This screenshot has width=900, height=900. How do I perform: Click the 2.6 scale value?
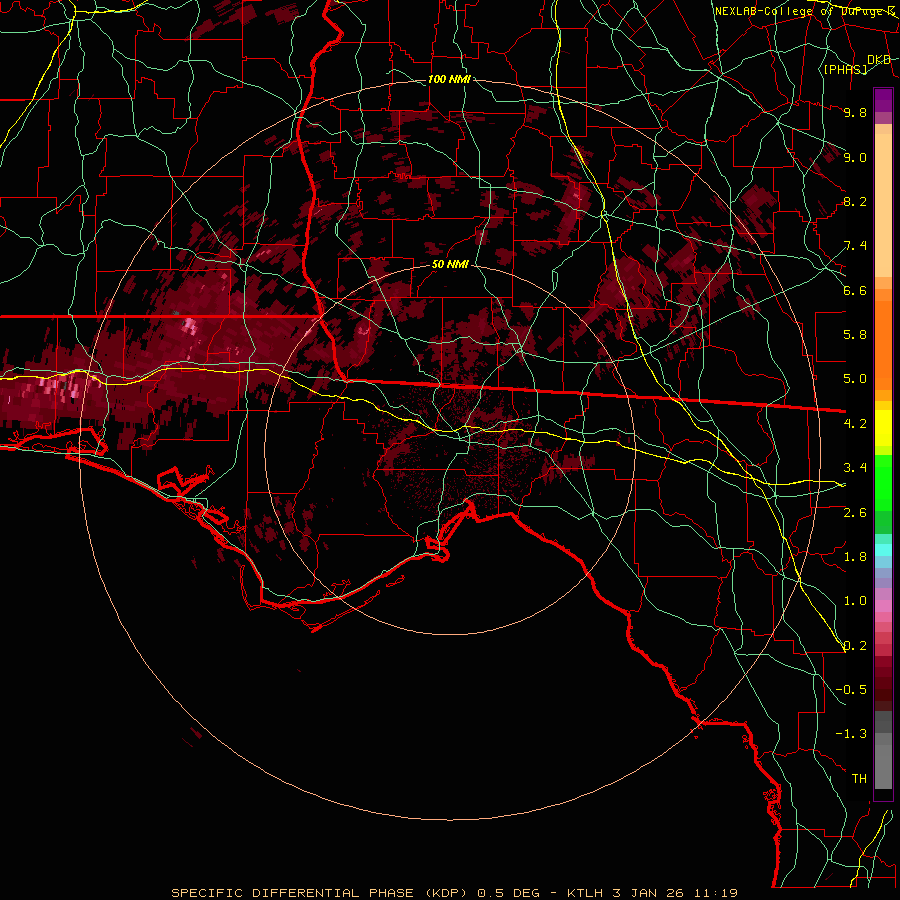[855, 512]
